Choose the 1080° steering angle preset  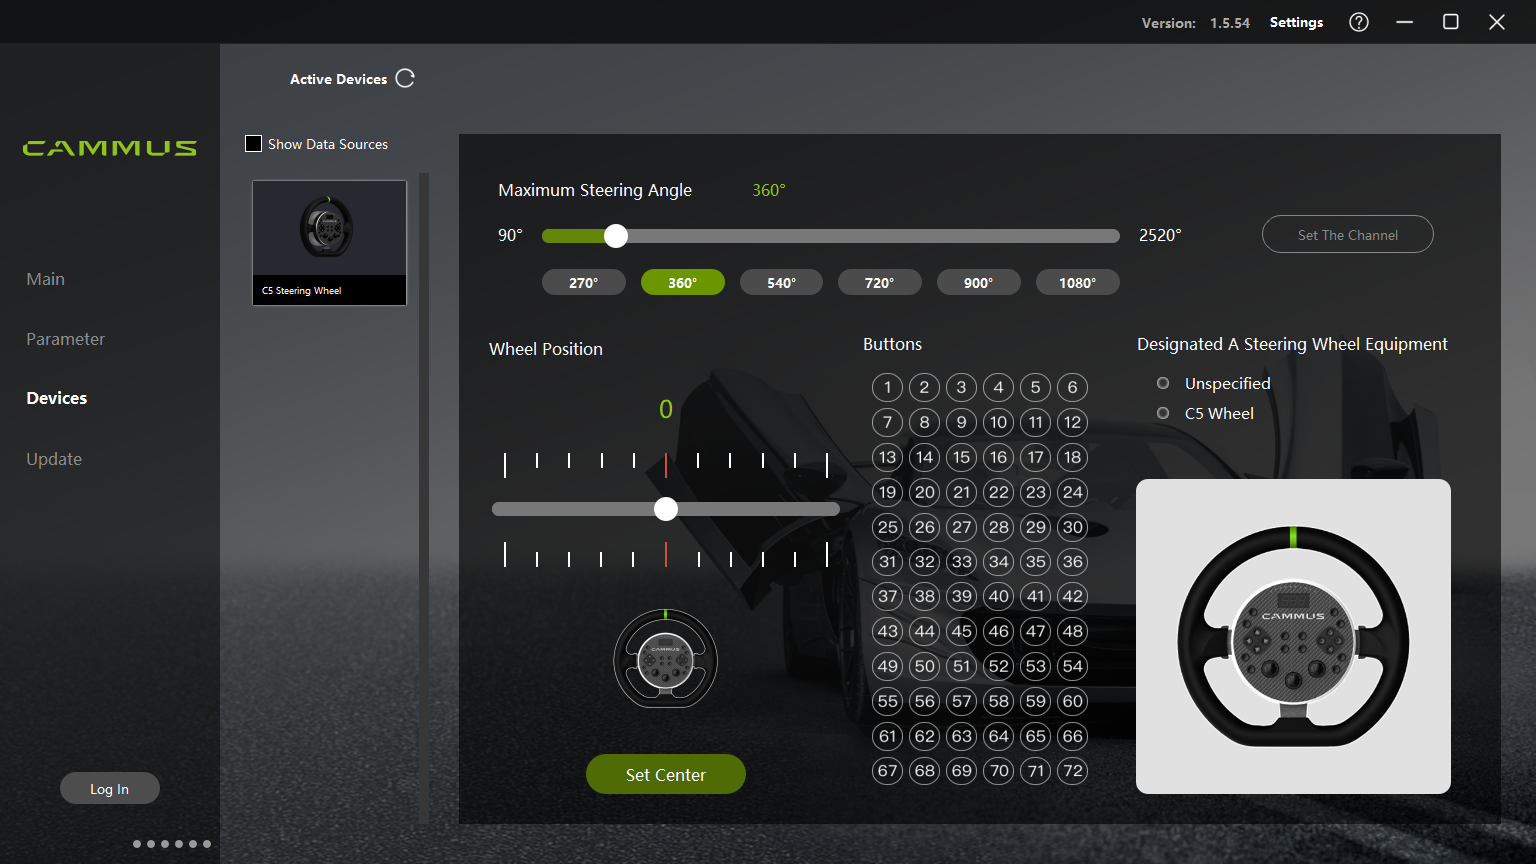(1077, 282)
